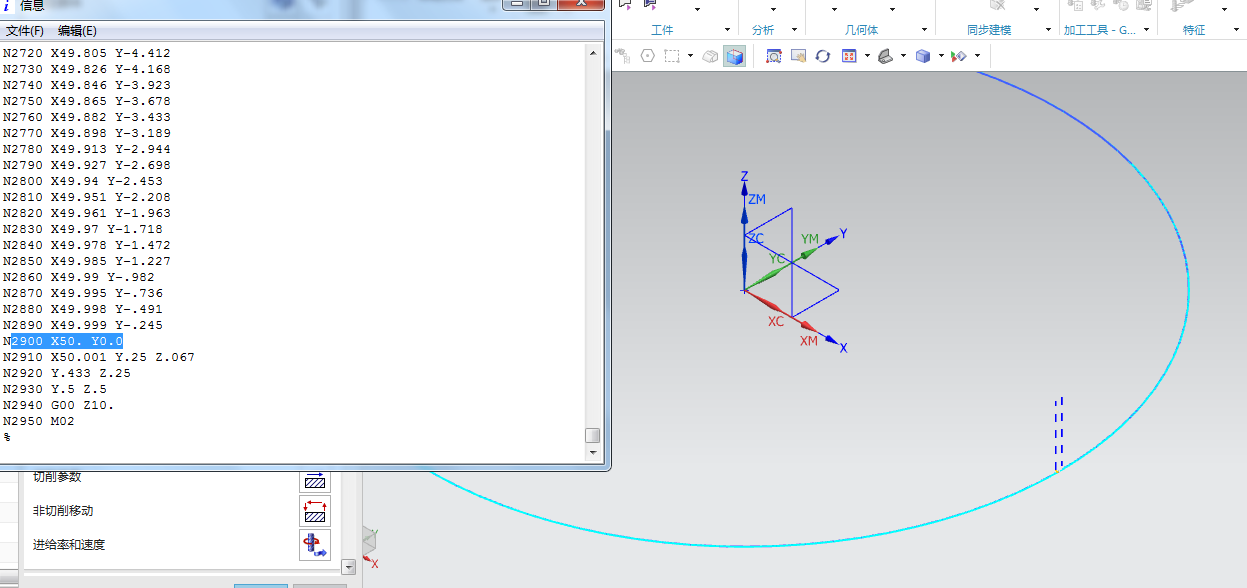
Task: Click the 几何体 ribbon group label
Action: click(x=861, y=30)
